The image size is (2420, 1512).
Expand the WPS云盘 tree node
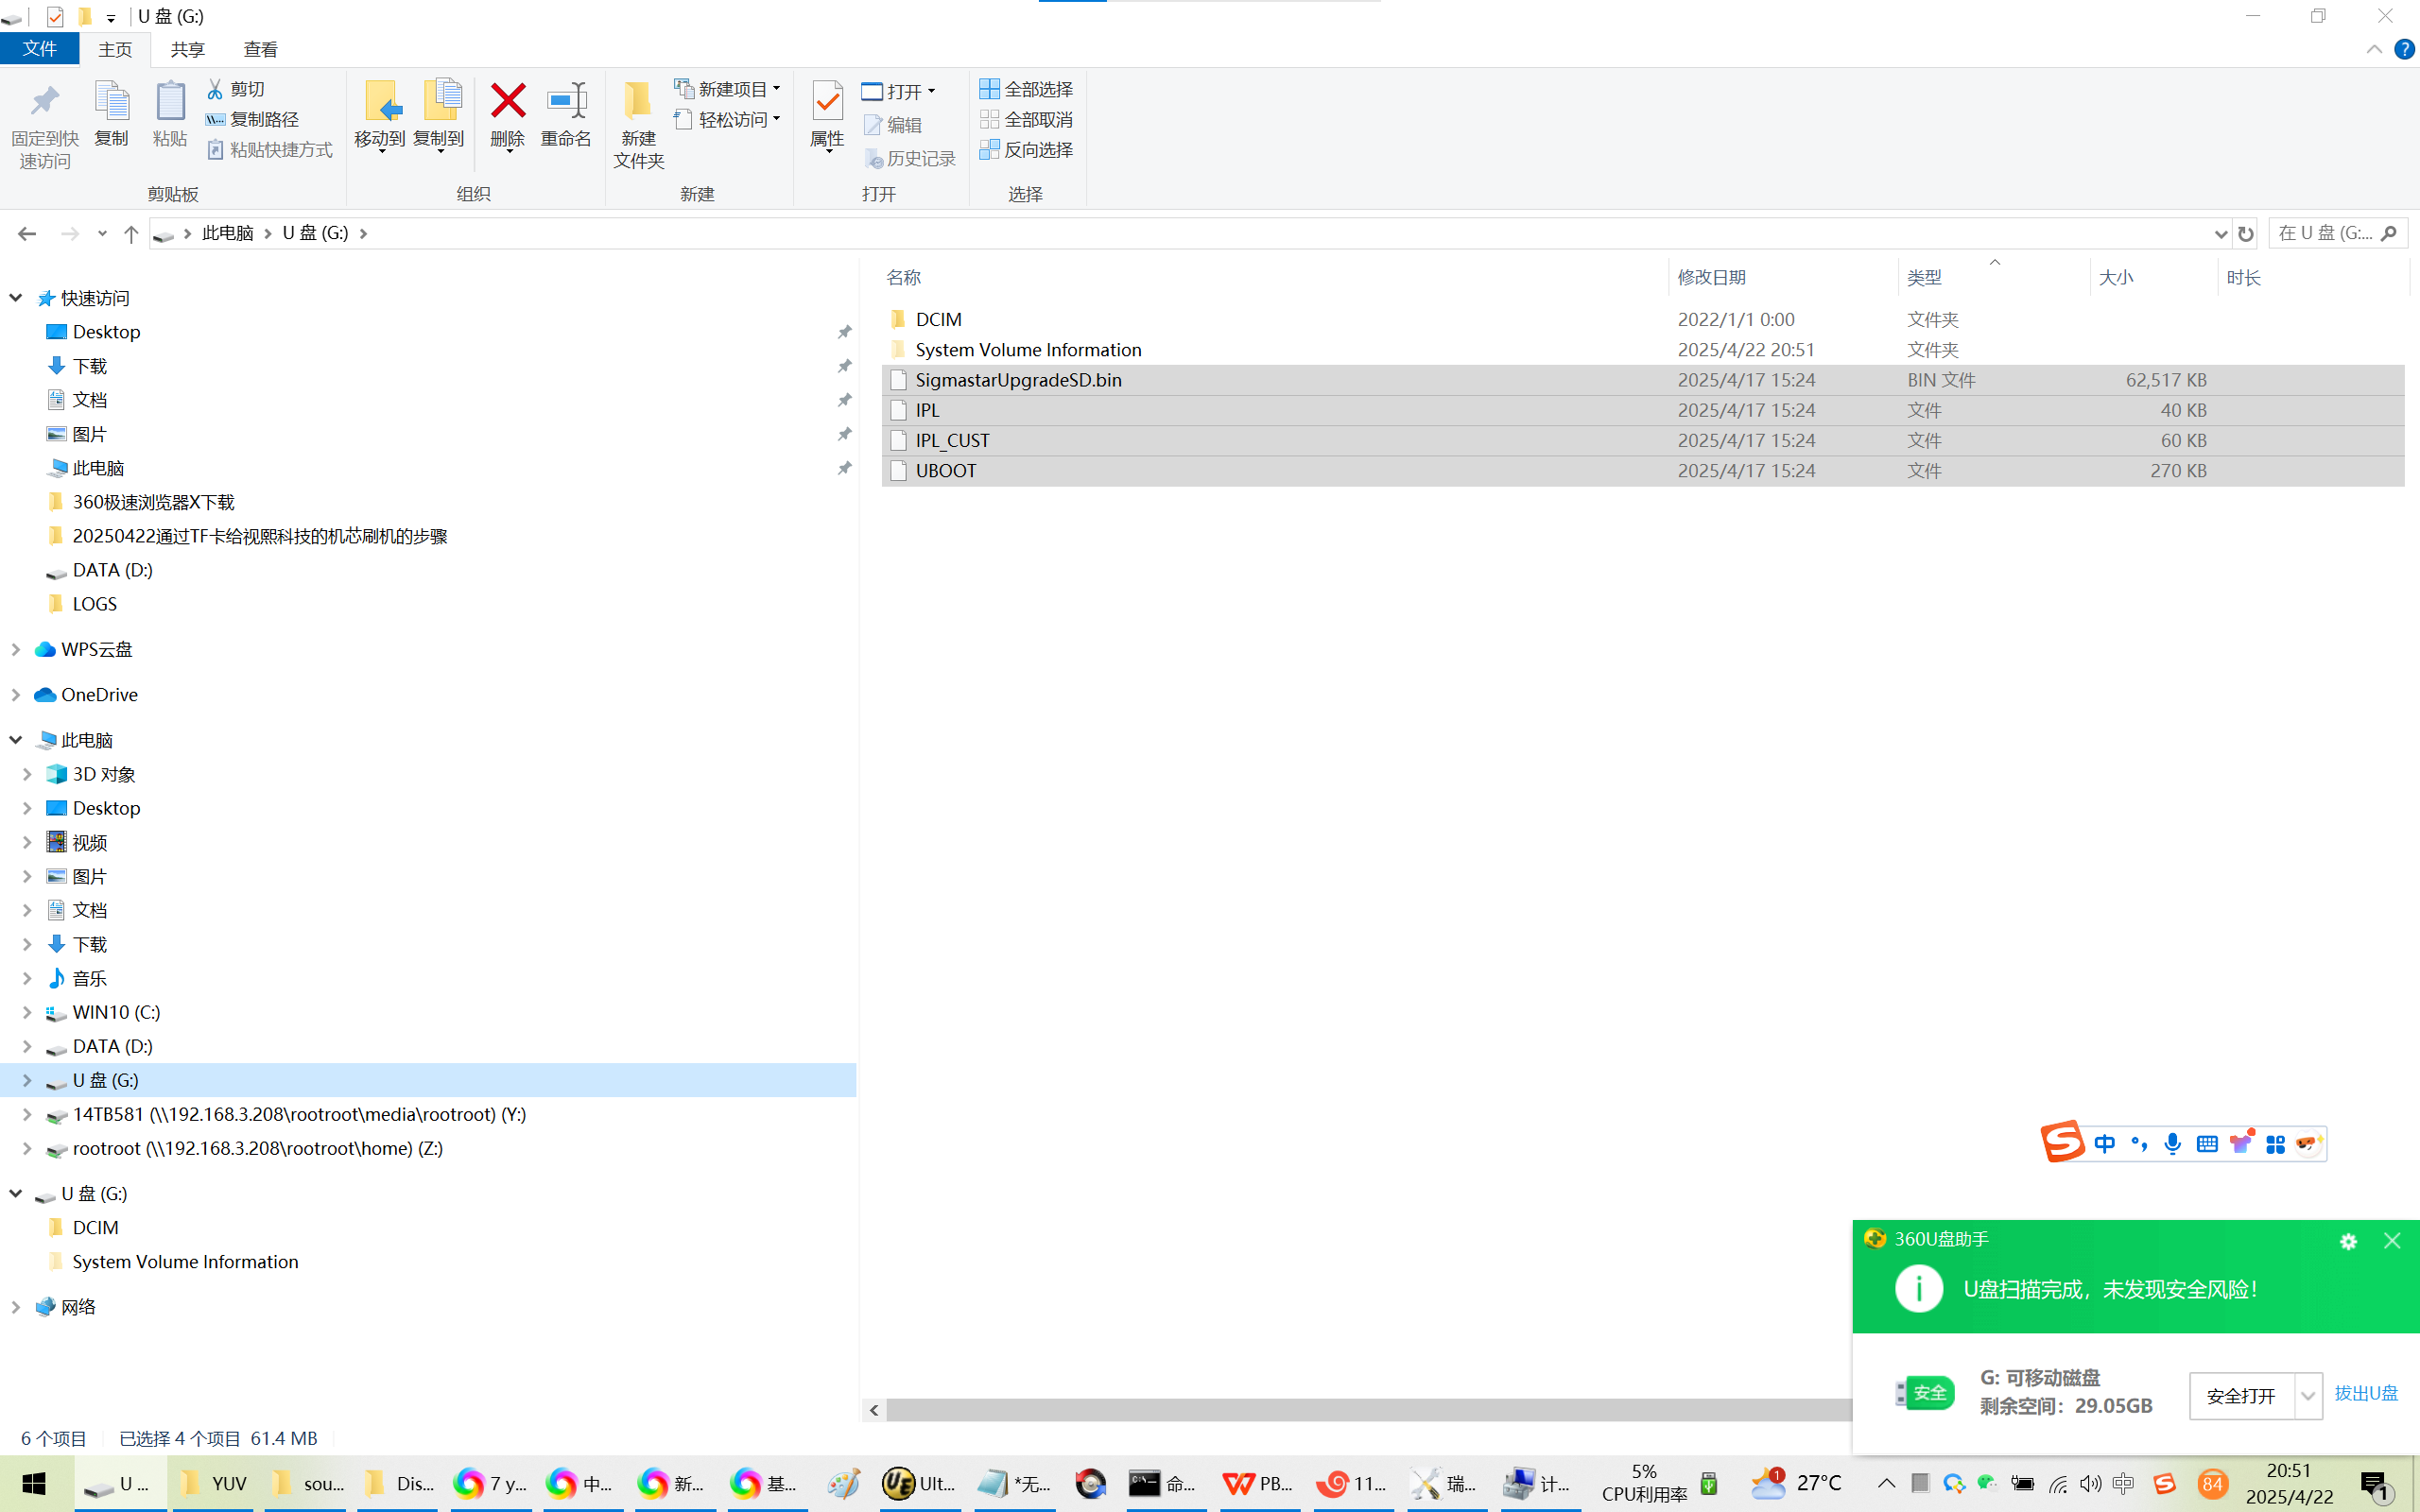tap(16, 649)
